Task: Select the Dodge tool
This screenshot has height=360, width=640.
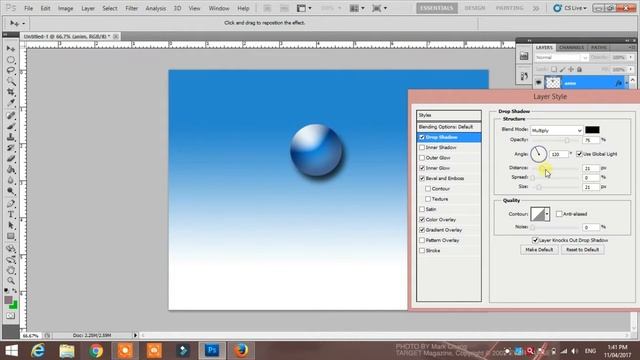Action: [11, 191]
